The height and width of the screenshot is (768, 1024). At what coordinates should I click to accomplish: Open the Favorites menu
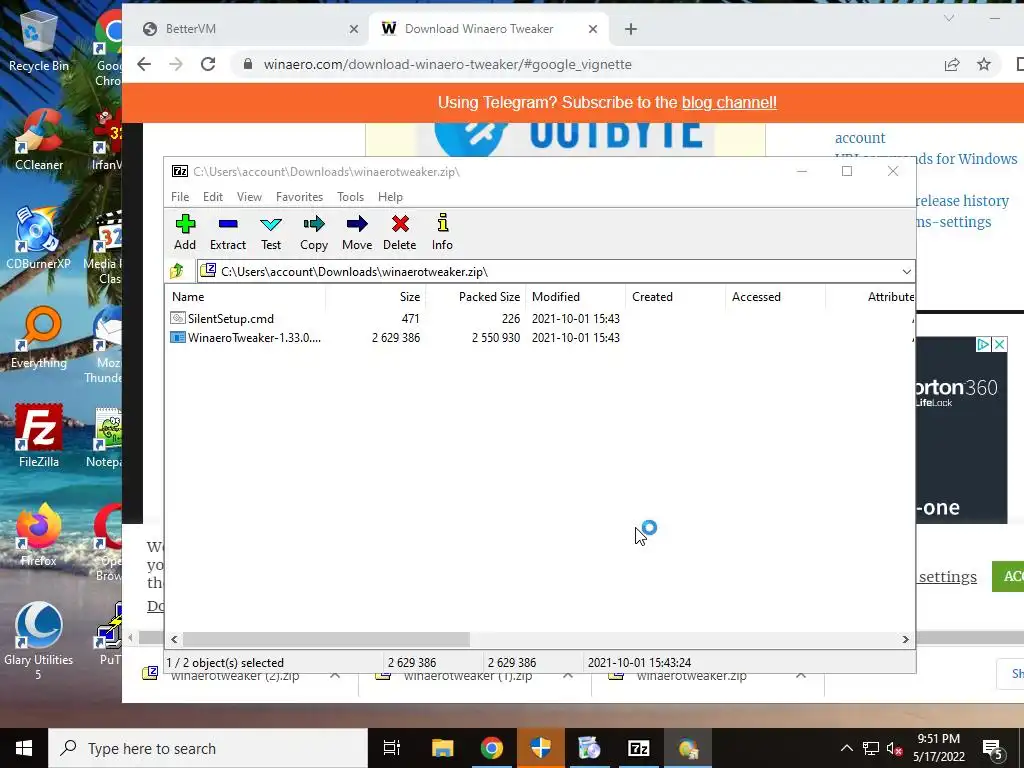pos(299,197)
